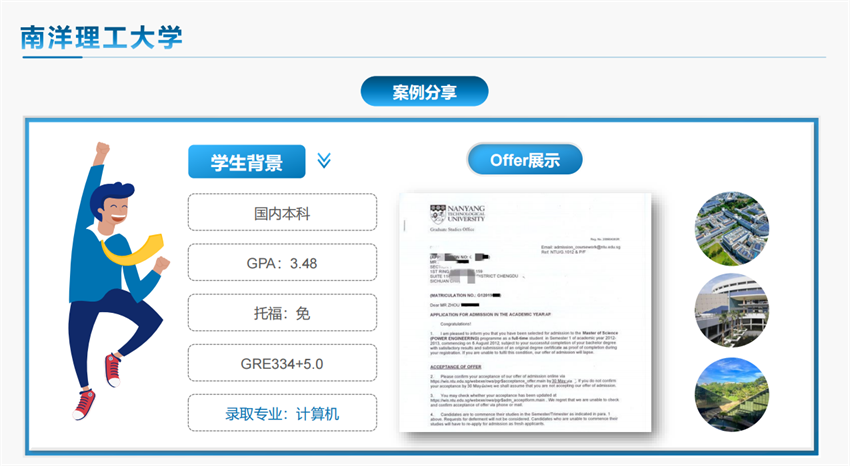
Task: Click the cartoon man's raised fist
Action: (x=101, y=151)
